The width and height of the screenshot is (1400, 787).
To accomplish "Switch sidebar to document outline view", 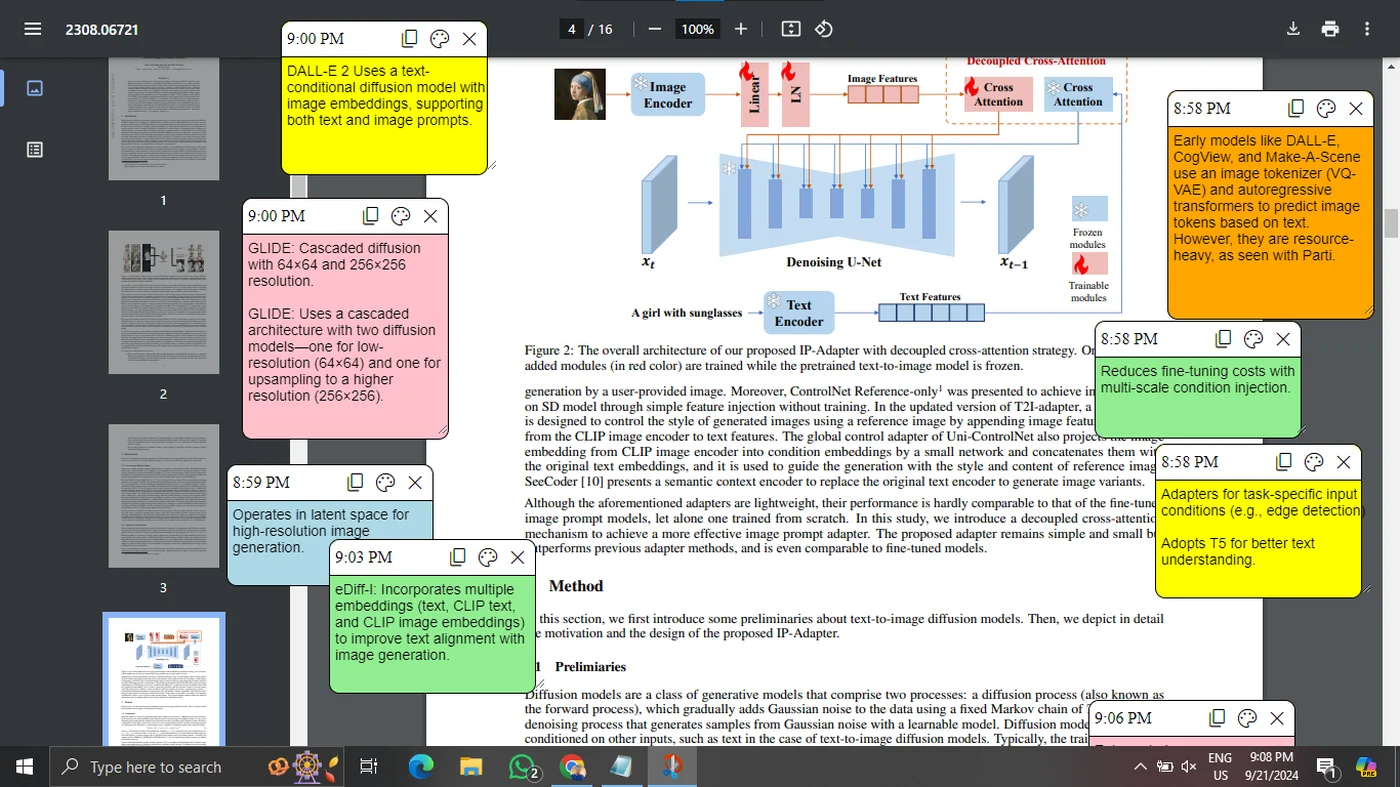I will click(34, 150).
